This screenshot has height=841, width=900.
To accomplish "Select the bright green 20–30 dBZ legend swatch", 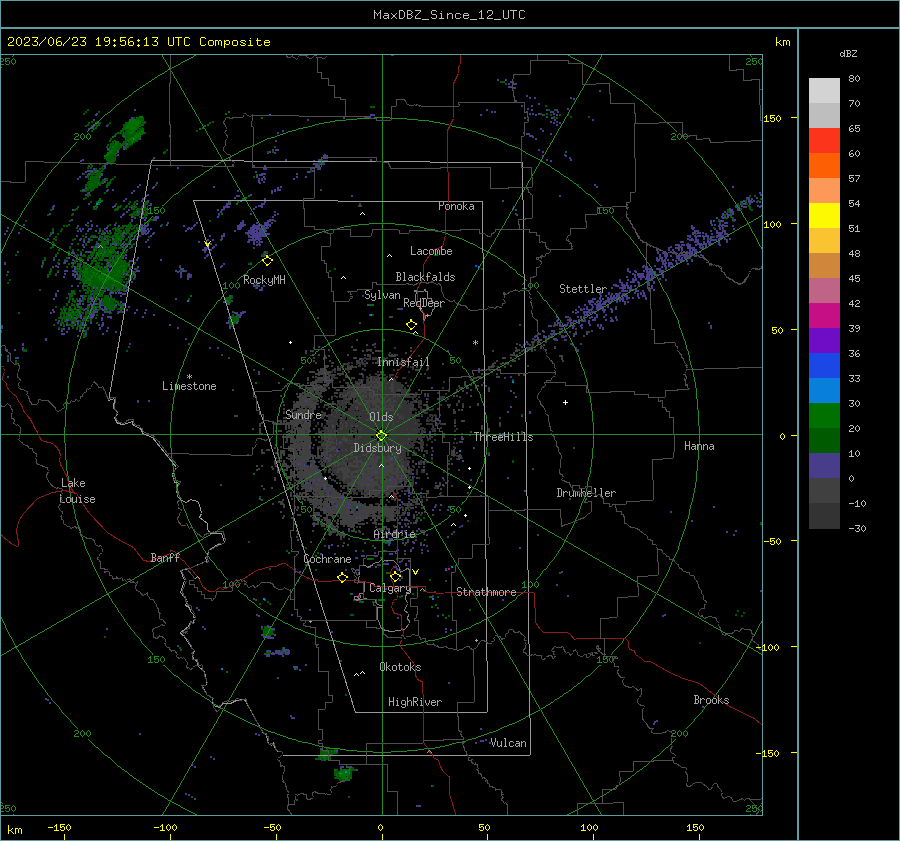I will point(824,416).
